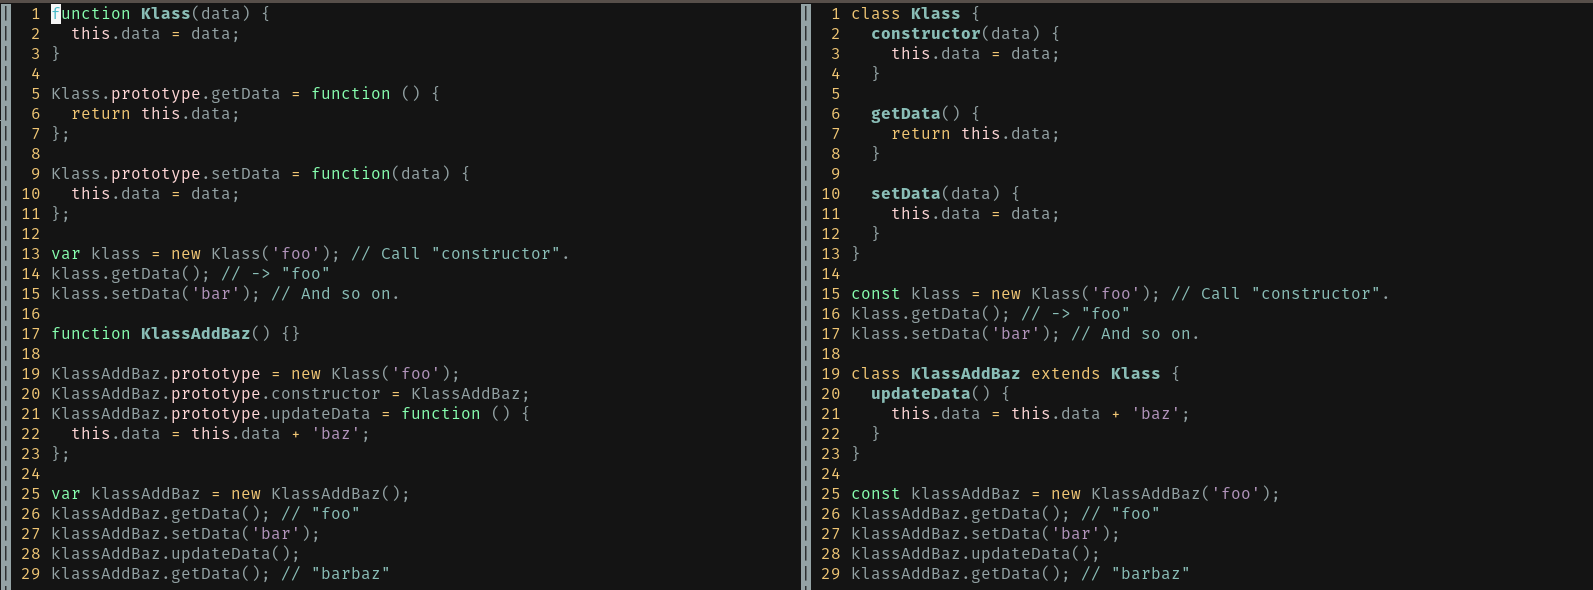
Task: Click line number 19 in the right pane
Action: click(x=831, y=374)
